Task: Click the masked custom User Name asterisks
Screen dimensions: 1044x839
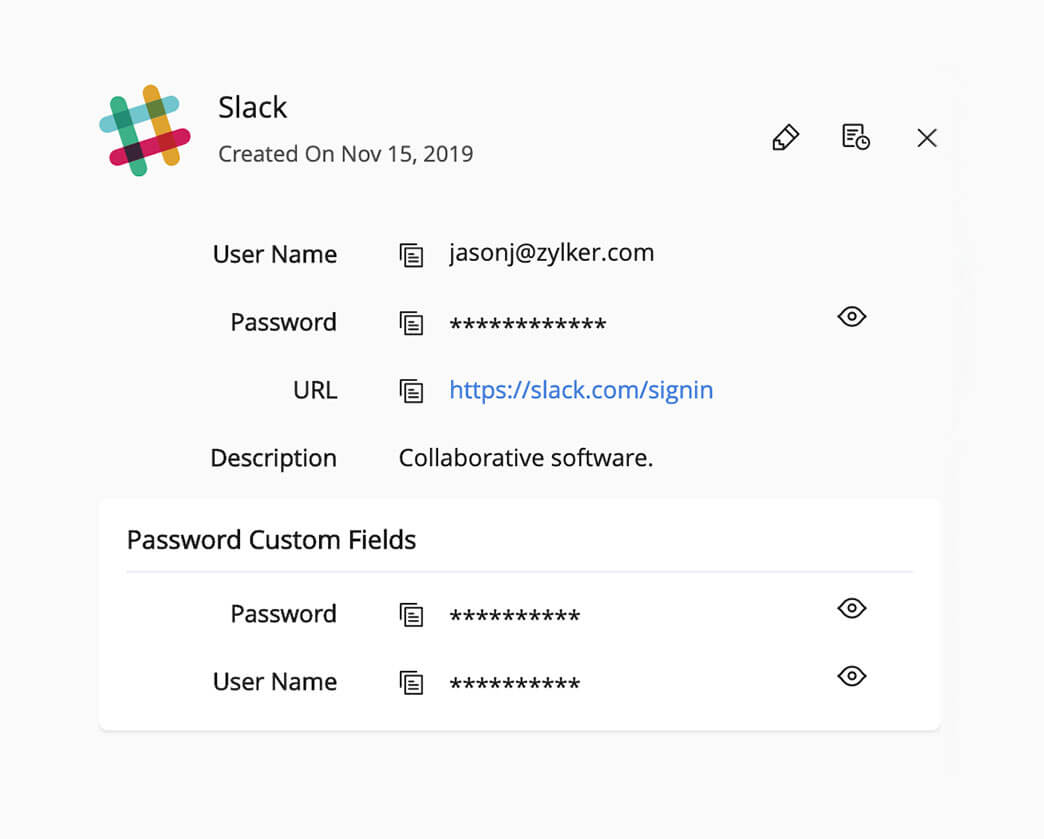Action: point(515,684)
